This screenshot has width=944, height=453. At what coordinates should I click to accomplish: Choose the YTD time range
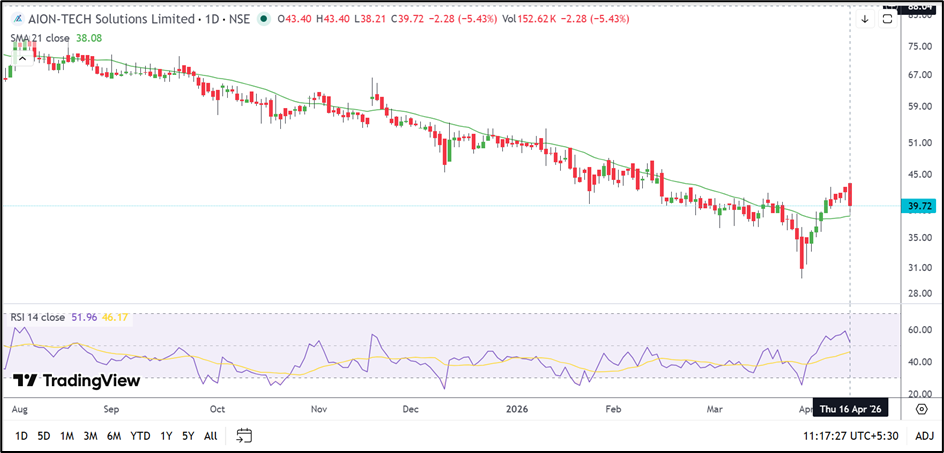(x=140, y=435)
